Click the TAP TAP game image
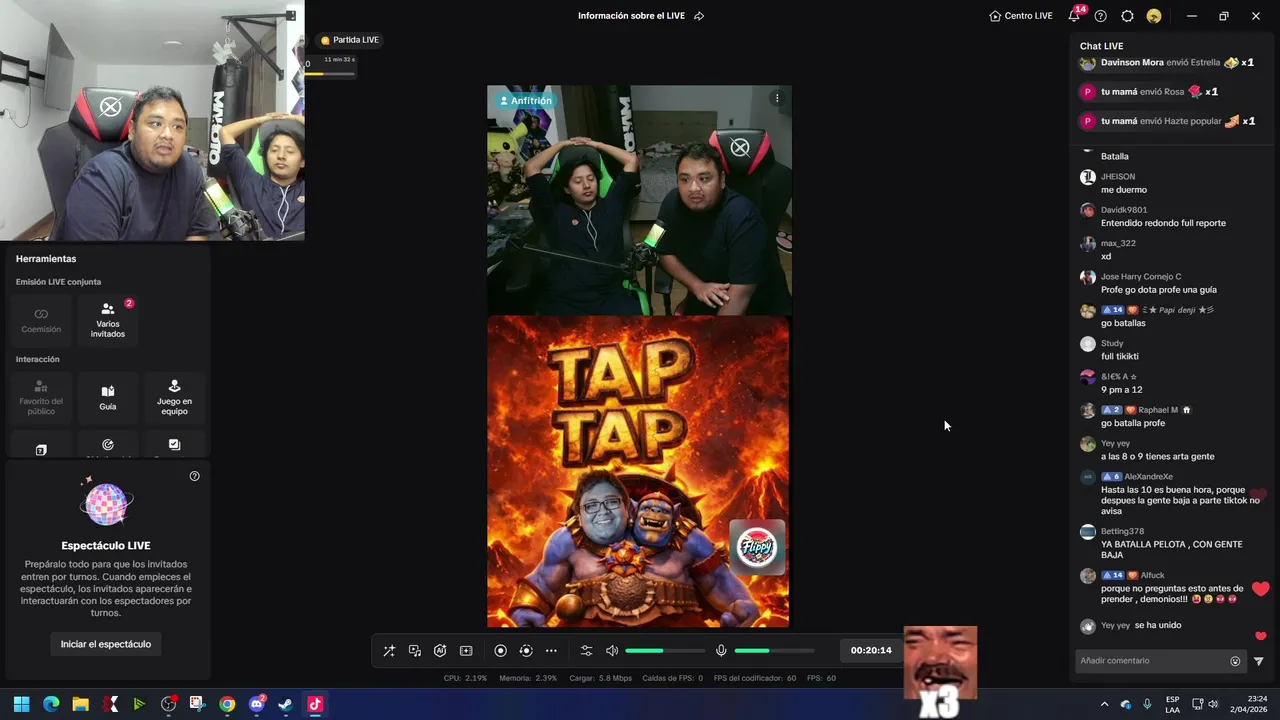Viewport: 1280px width, 720px height. pos(638,471)
